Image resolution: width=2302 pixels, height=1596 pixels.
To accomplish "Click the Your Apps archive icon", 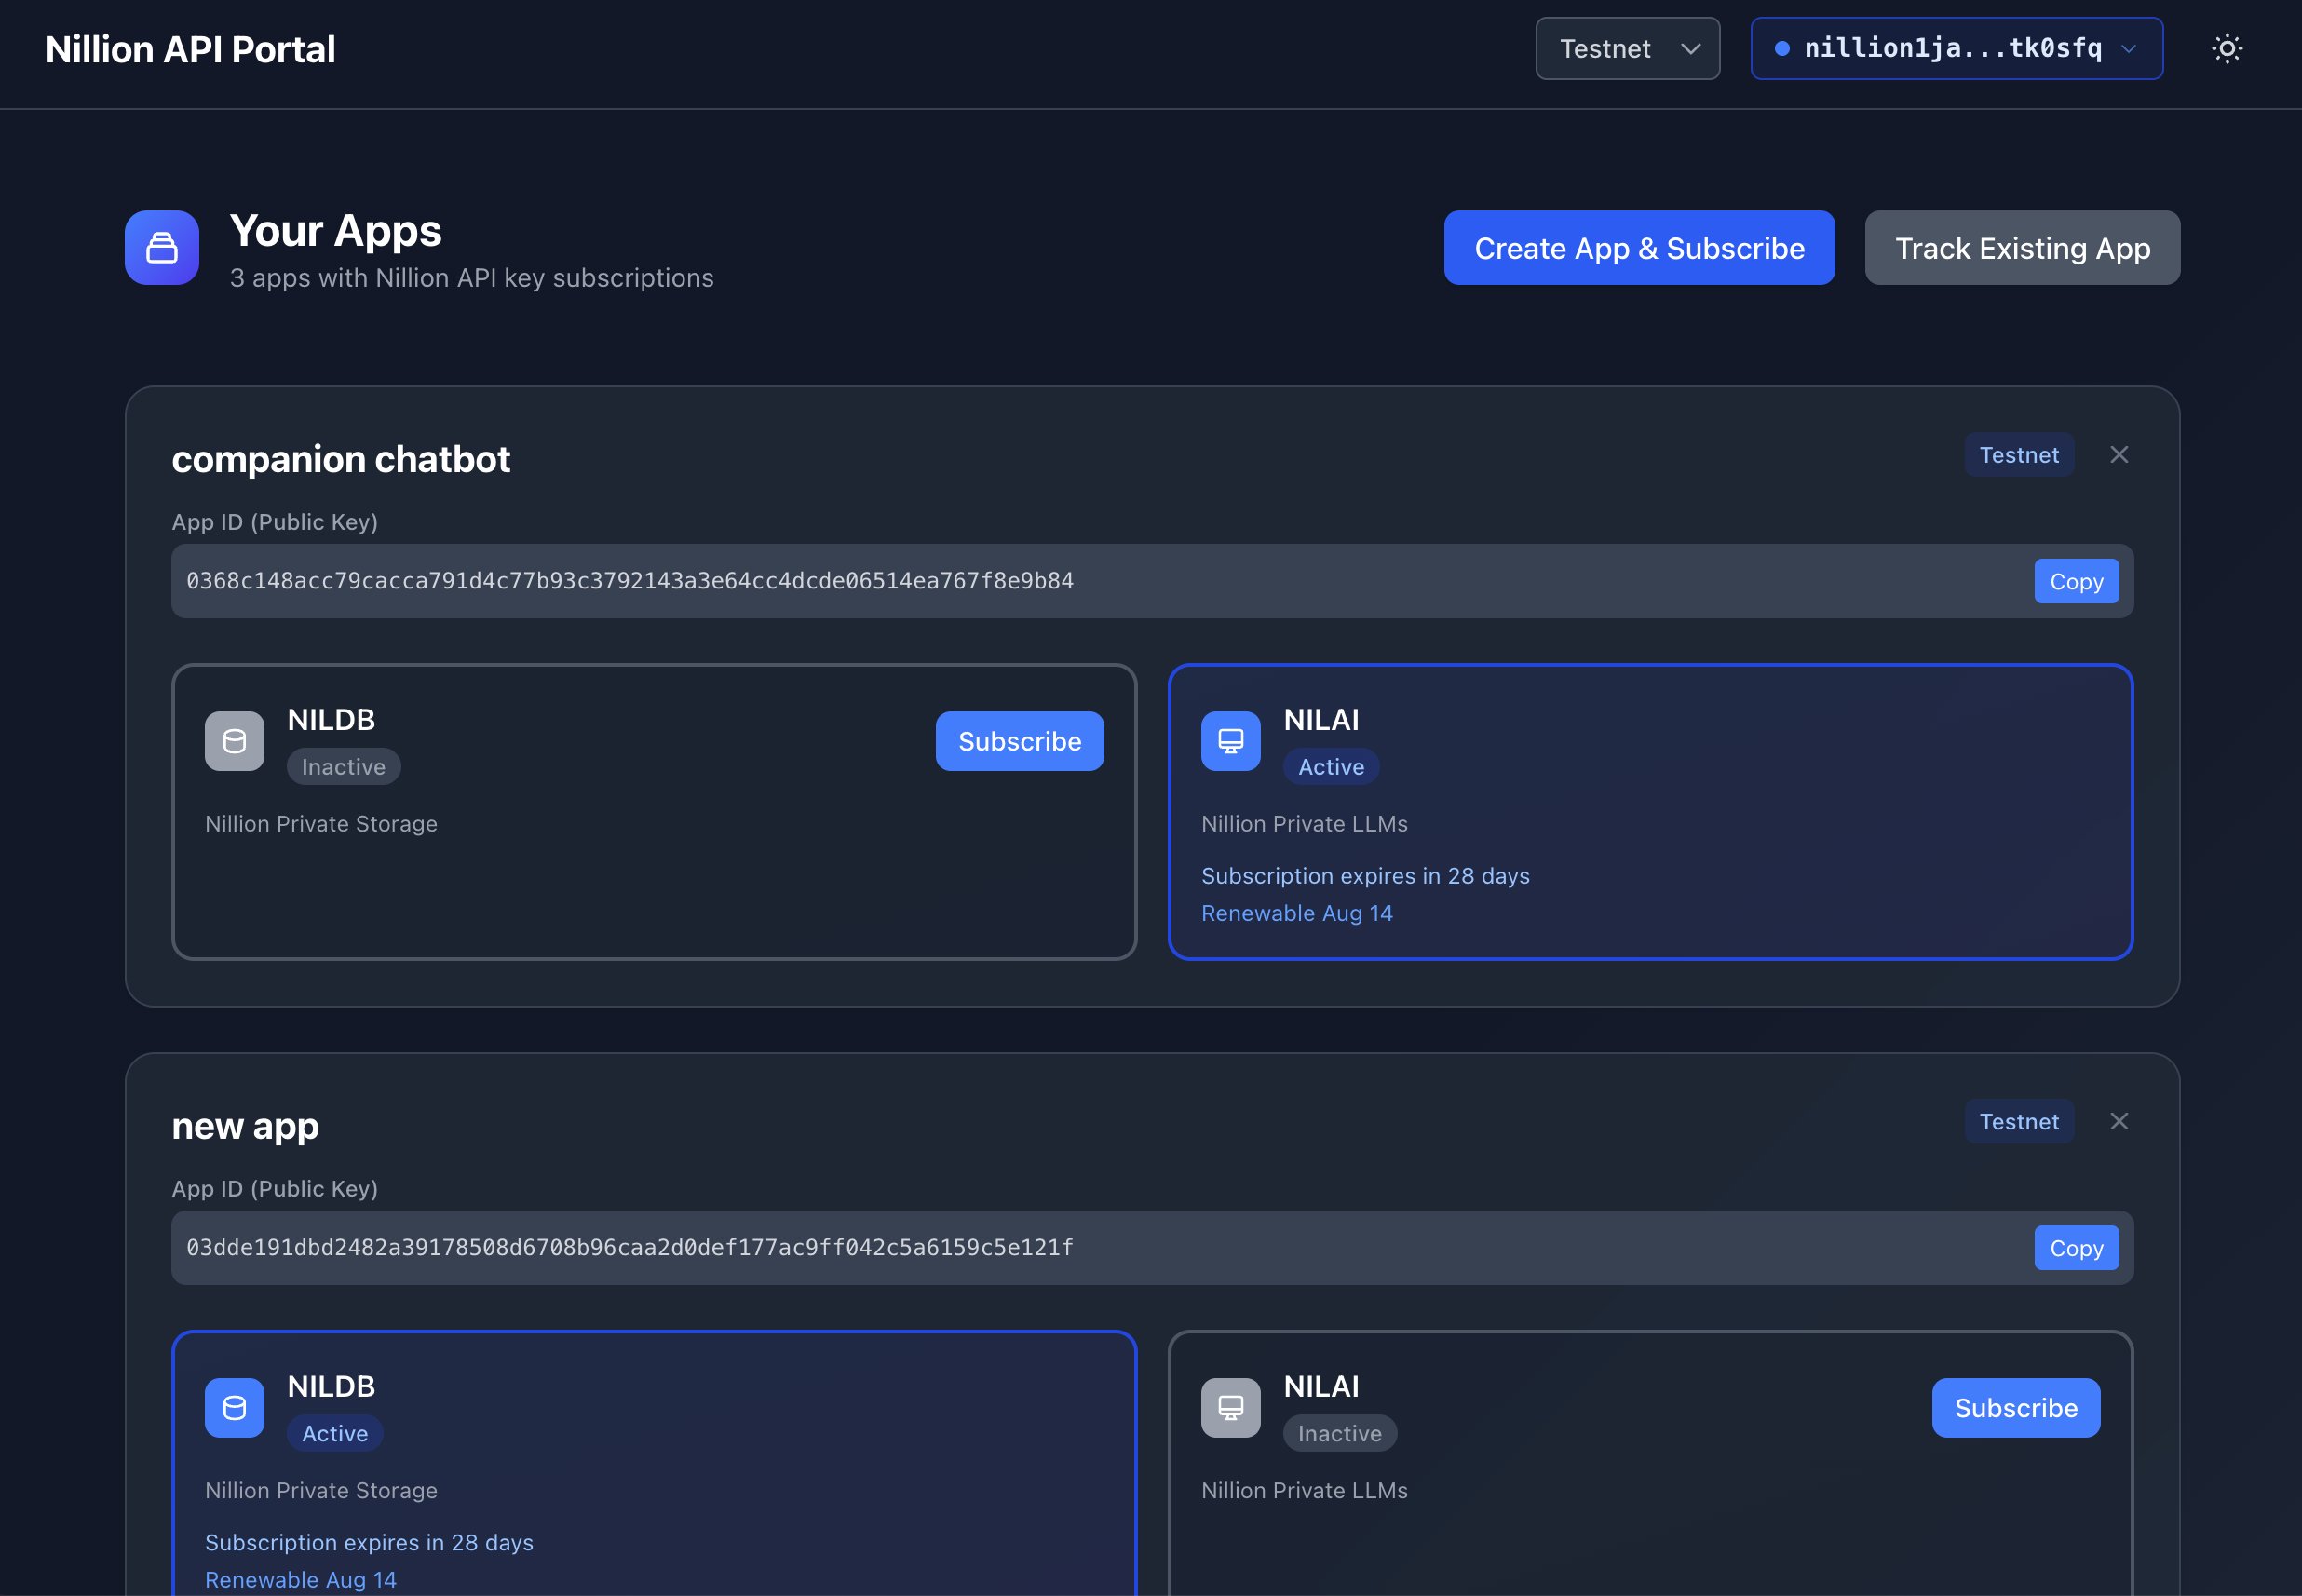I will [160, 247].
